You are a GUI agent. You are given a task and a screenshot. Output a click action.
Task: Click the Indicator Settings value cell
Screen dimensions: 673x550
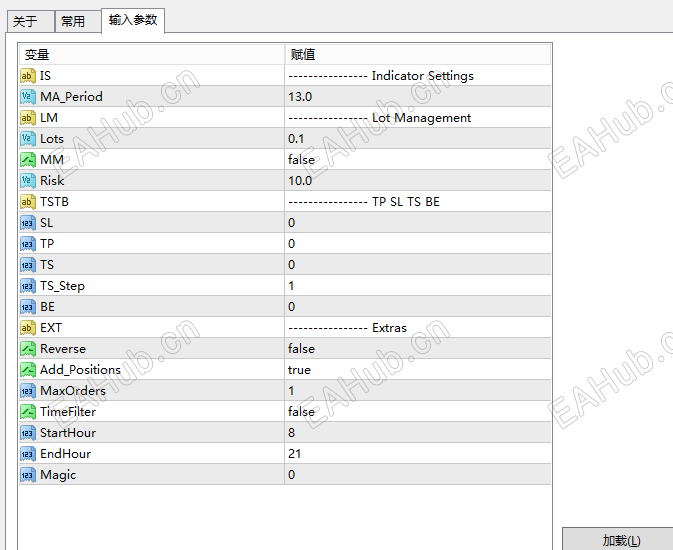418,76
